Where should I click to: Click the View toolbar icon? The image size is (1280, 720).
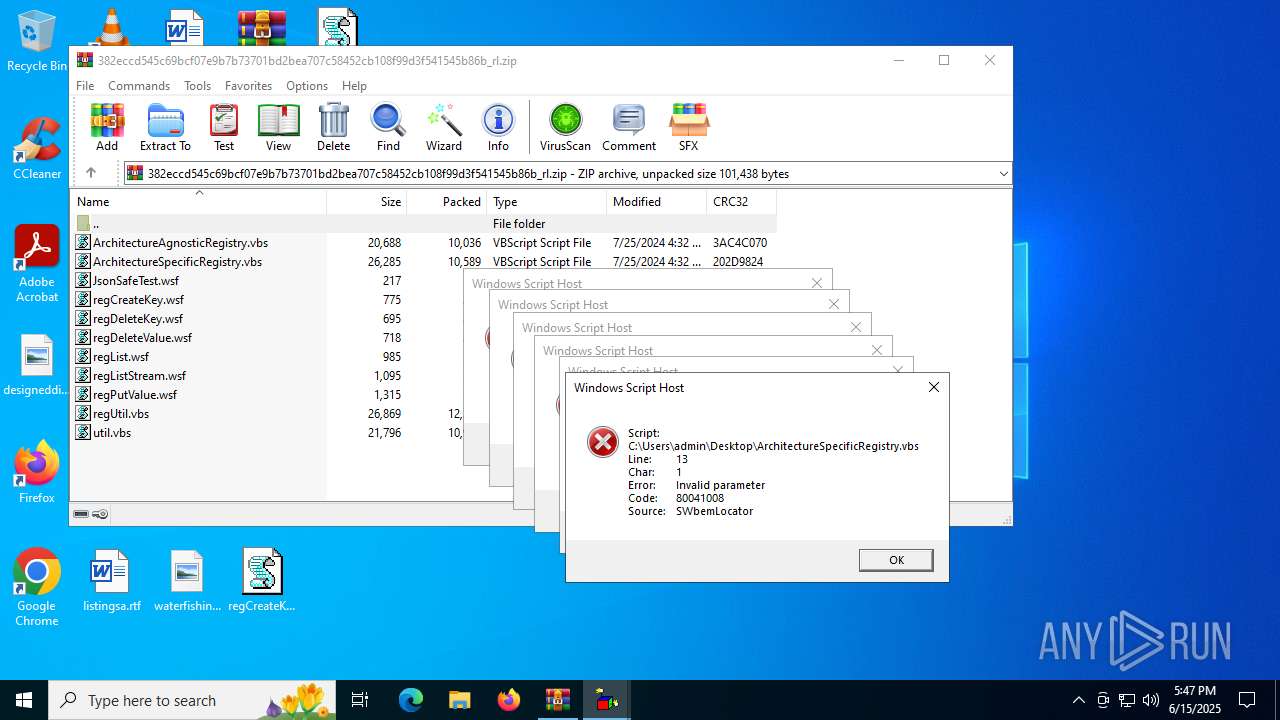[278, 127]
